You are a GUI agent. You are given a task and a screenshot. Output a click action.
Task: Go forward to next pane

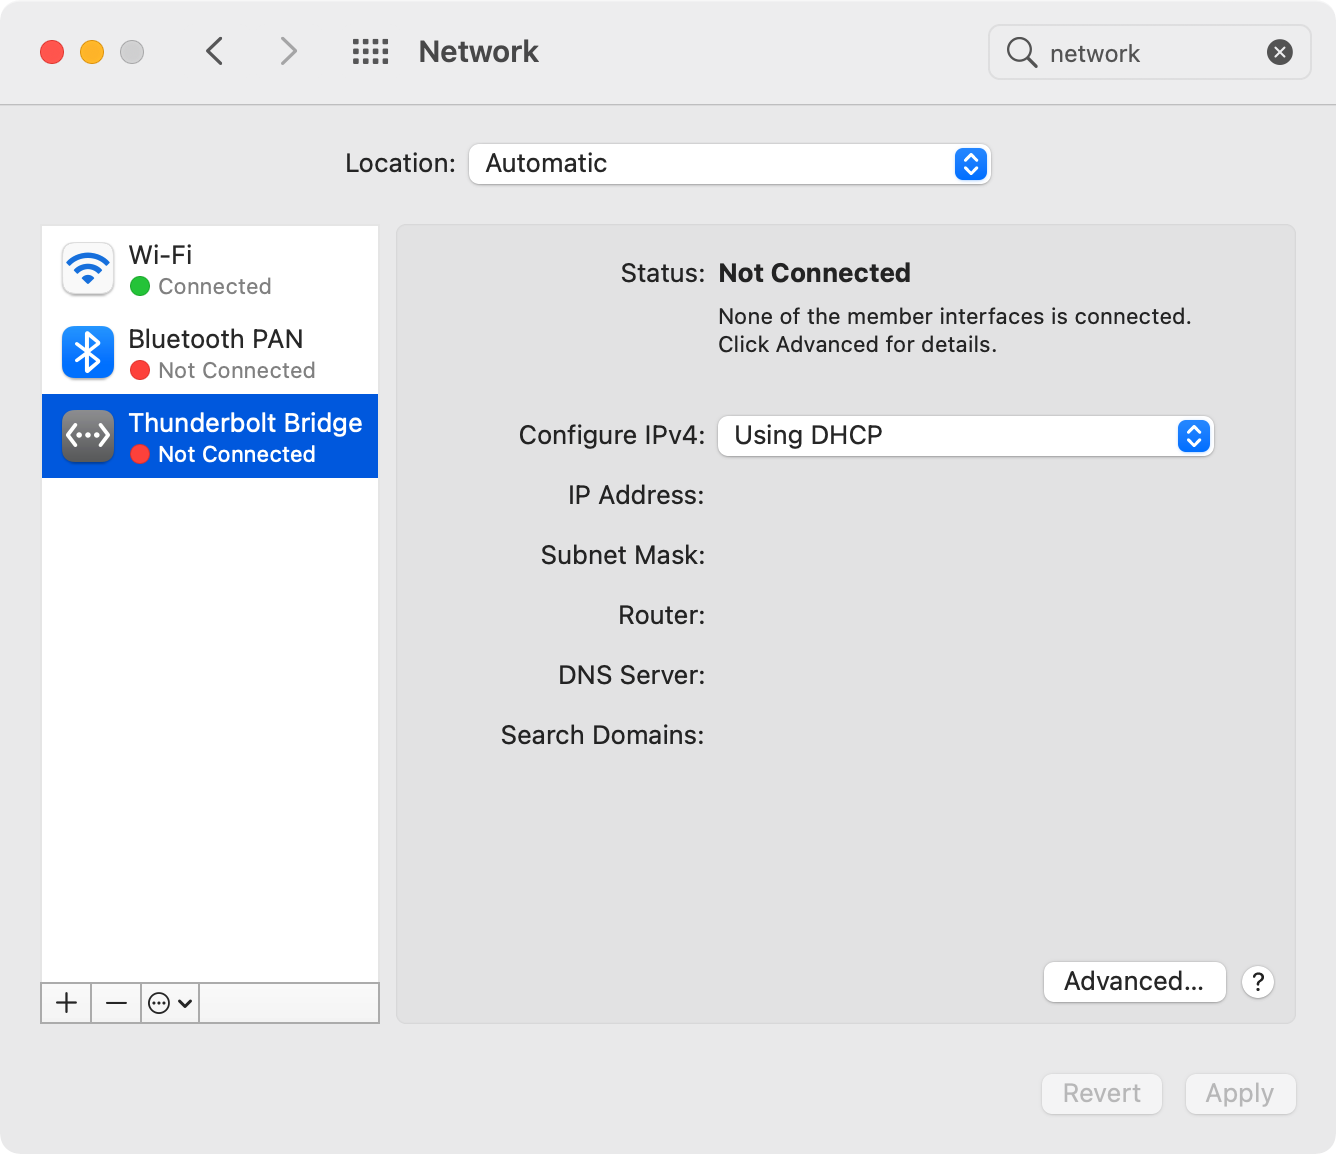pyautogui.click(x=288, y=51)
